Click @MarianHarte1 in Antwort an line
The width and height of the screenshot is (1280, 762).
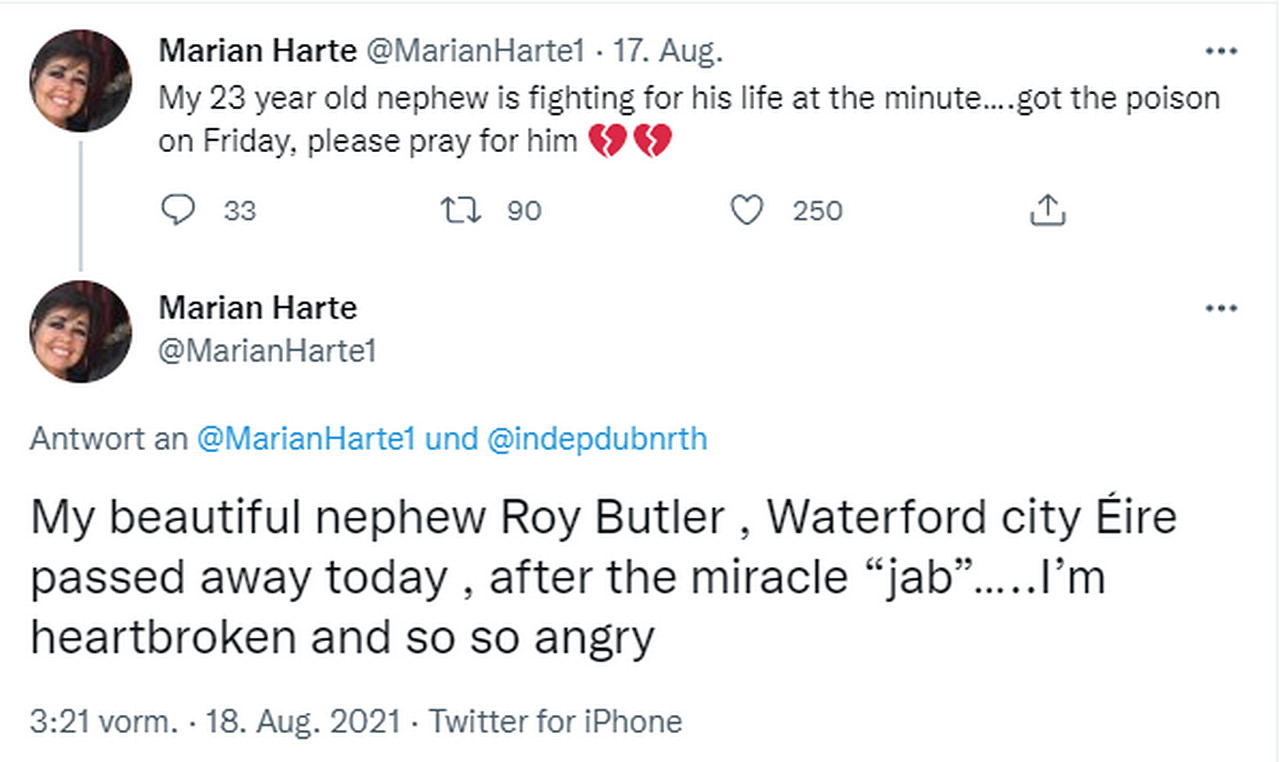tap(306, 440)
